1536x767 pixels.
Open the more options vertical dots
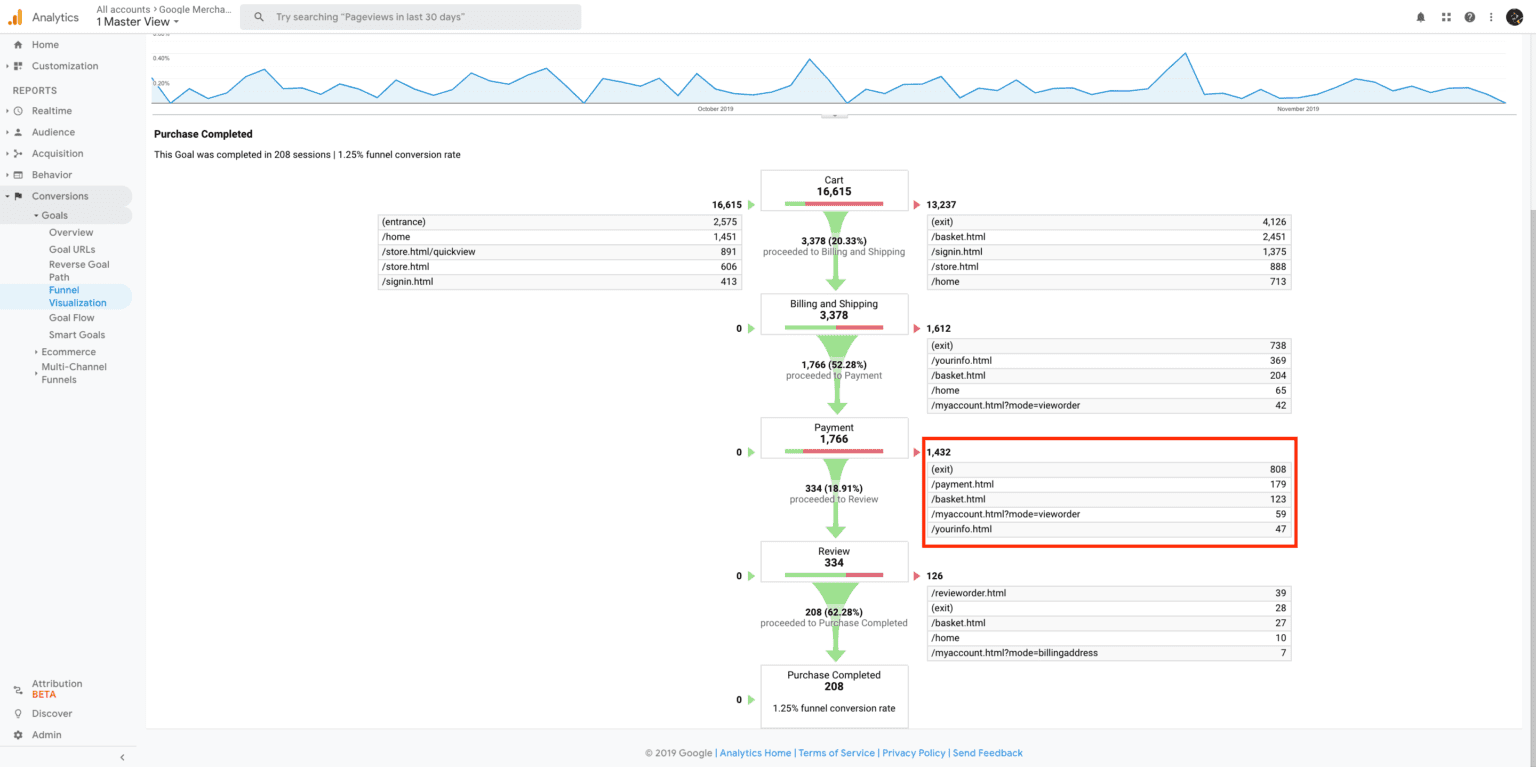(x=1492, y=17)
